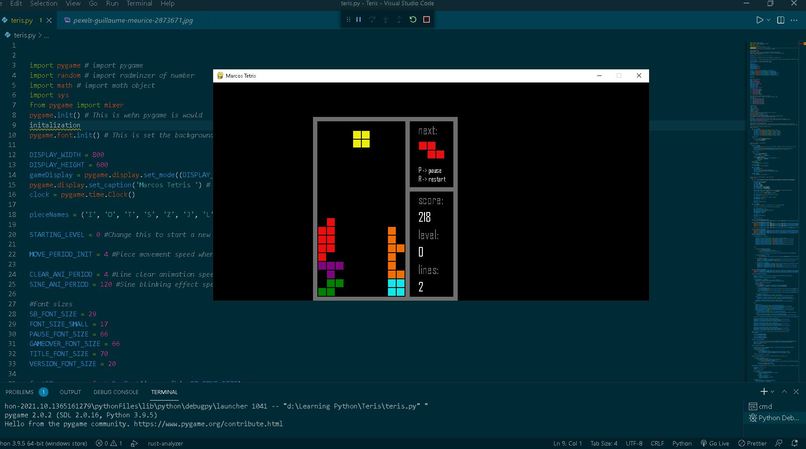Open the Help menu
Viewport: 806px width, 449px height.
[x=168, y=4]
